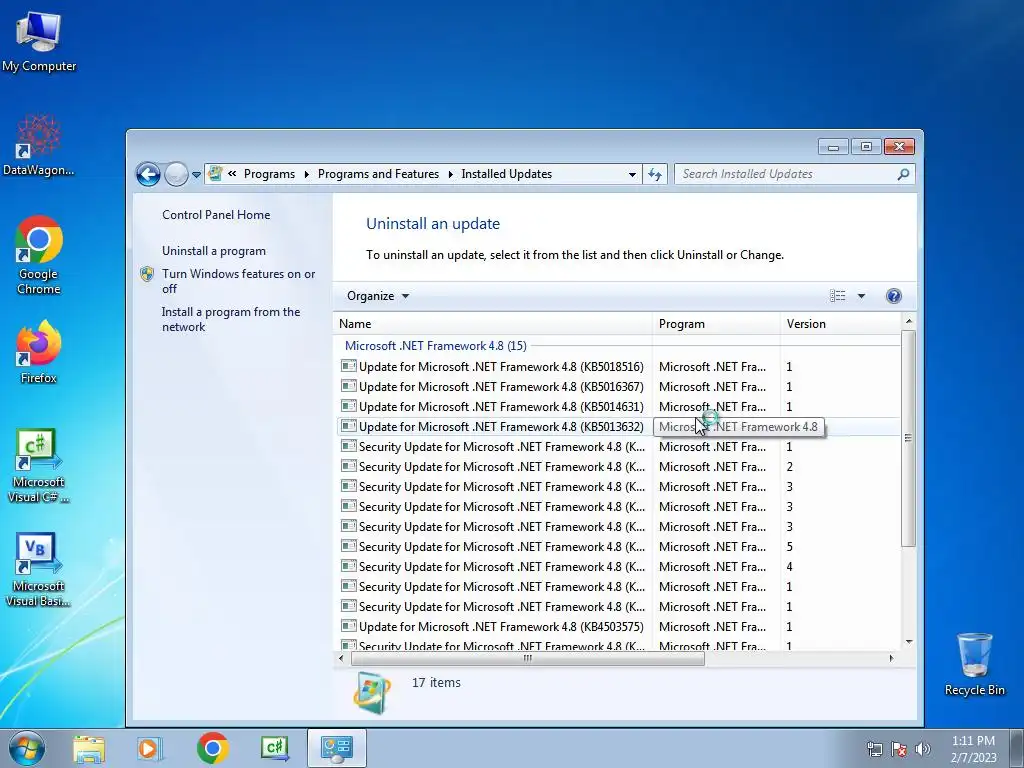Open Windows Explorer from taskbar
Image resolution: width=1024 pixels, height=768 pixels.
coord(89,748)
